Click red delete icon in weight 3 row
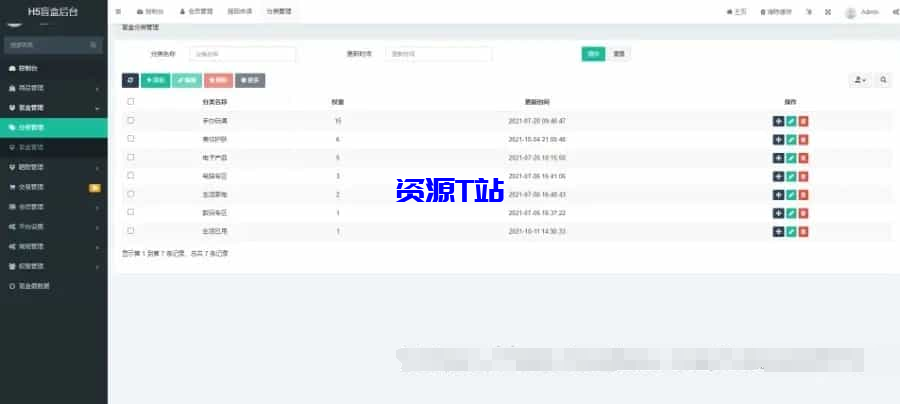900x404 pixels. click(804, 176)
